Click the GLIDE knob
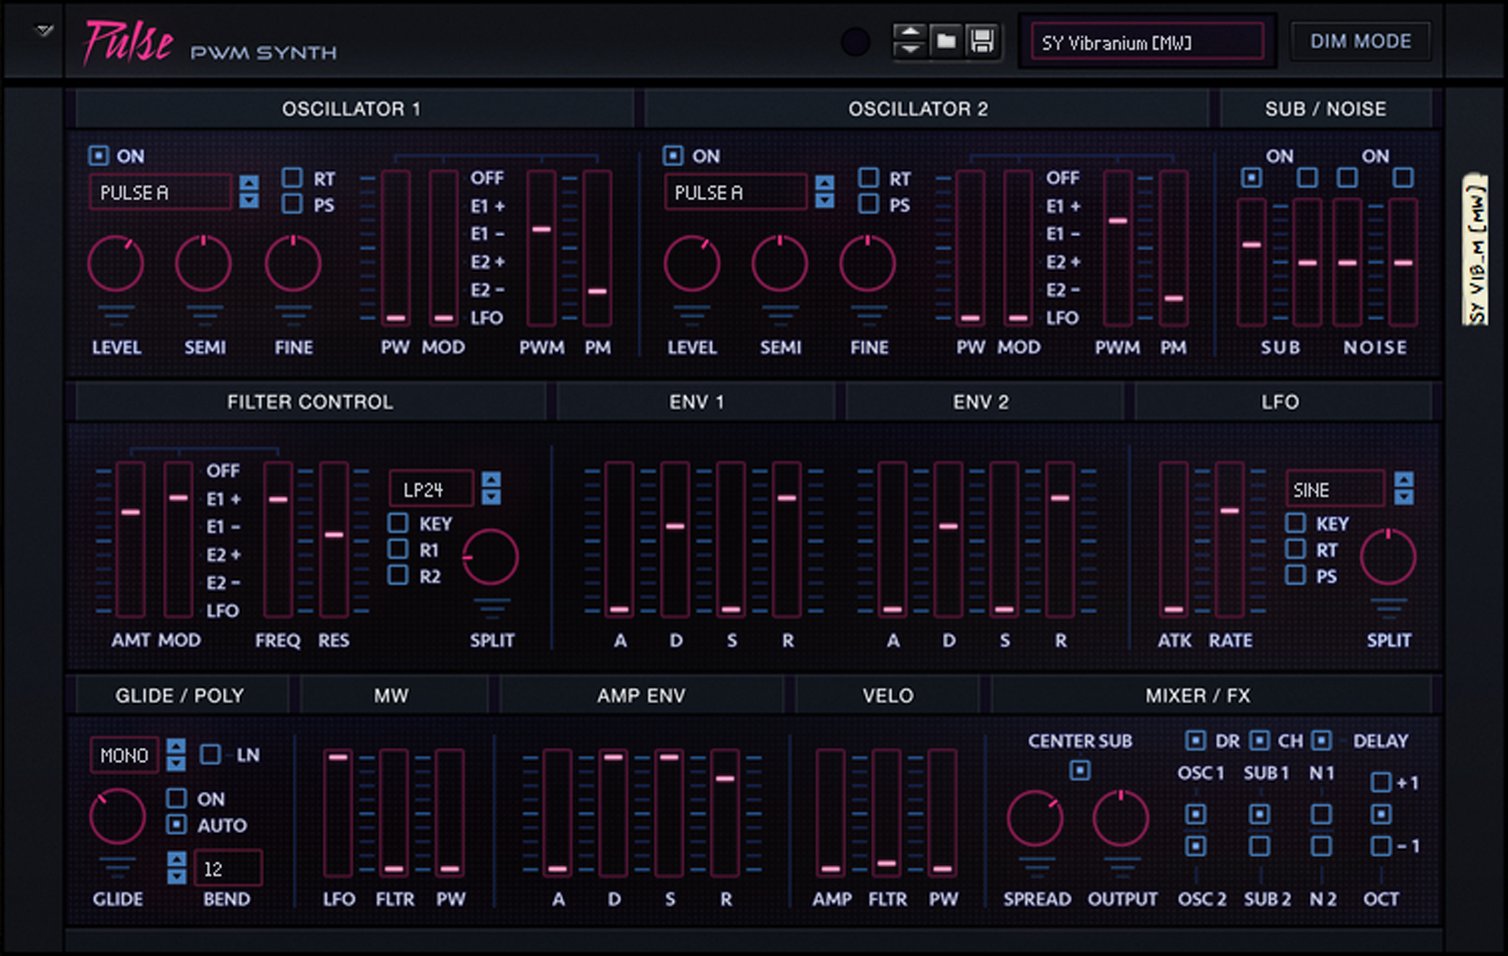The height and width of the screenshot is (956, 1508). click(x=117, y=816)
